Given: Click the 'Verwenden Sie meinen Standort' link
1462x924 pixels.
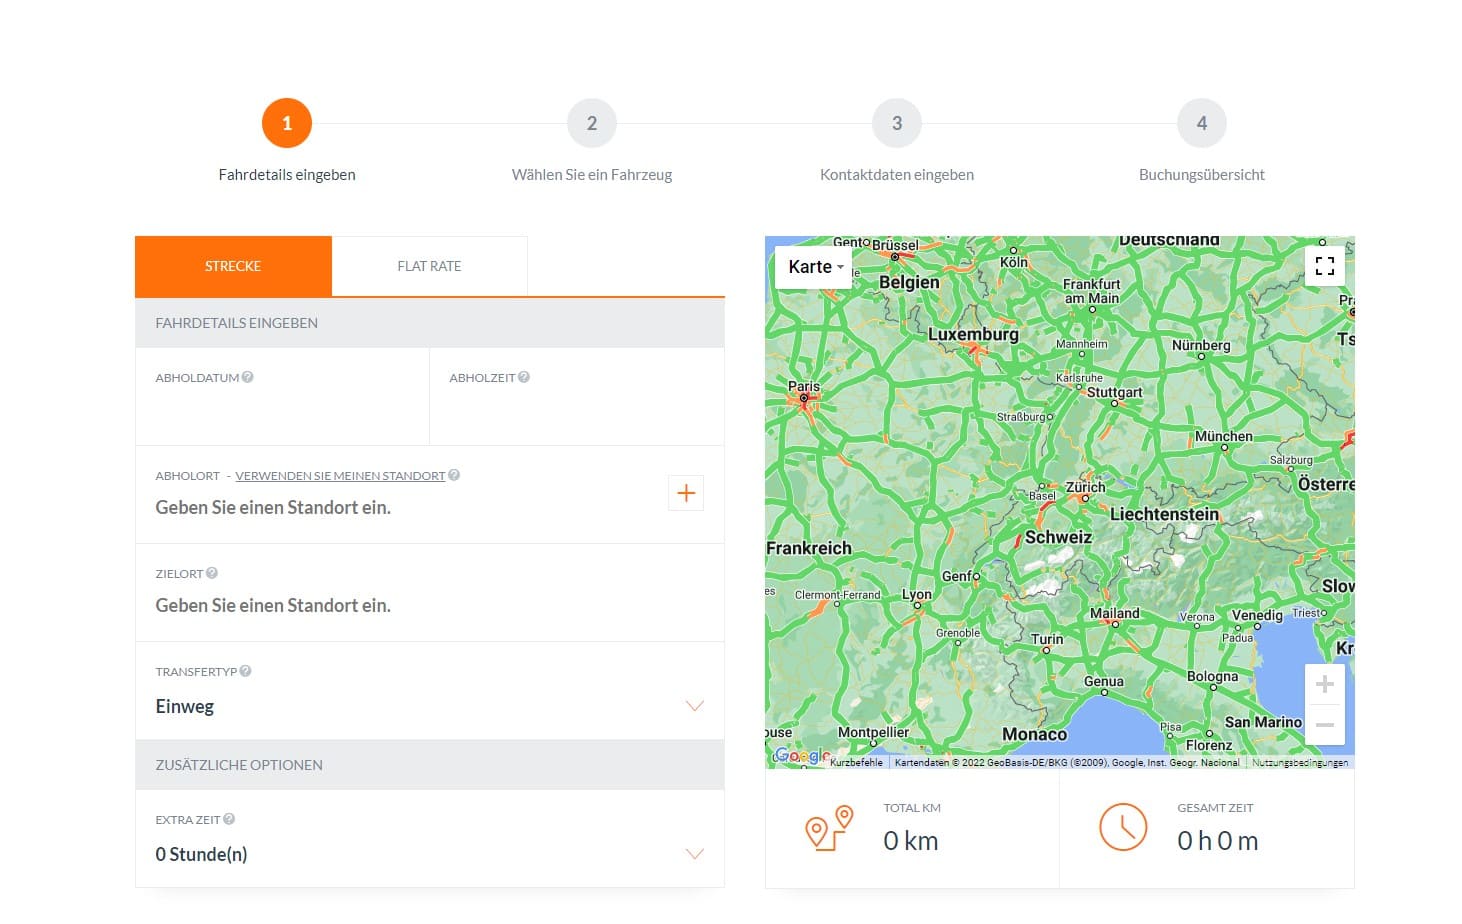Looking at the screenshot, I should (x=340, y=476).
